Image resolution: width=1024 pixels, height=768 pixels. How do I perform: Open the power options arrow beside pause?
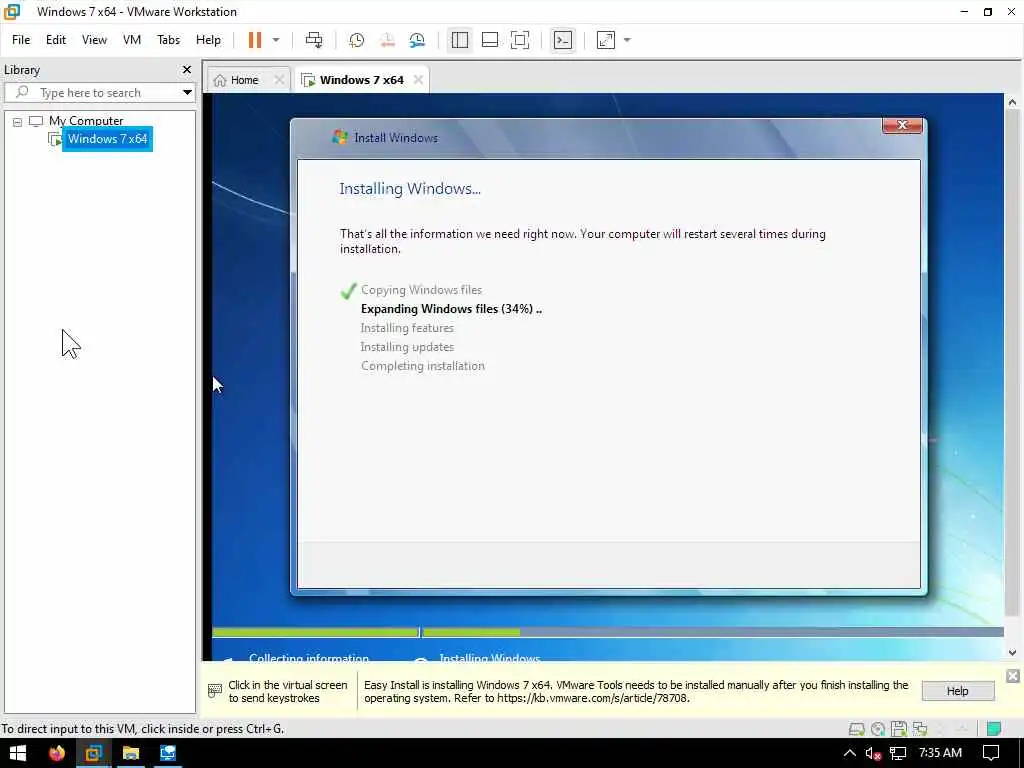tap(276, 40)
